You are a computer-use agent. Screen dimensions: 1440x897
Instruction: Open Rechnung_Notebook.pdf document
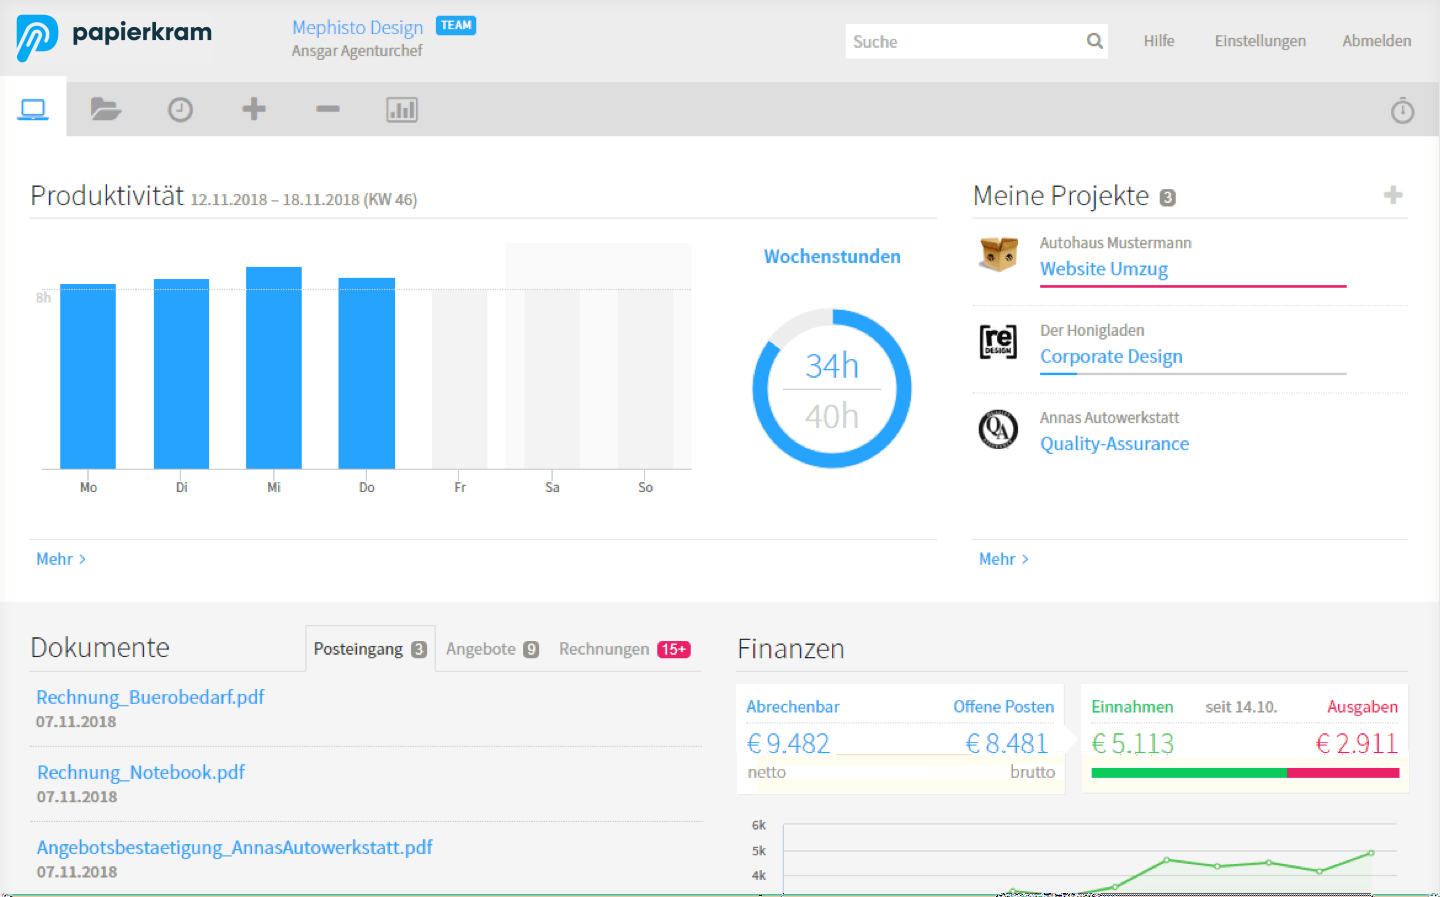(x=141, y=772)
